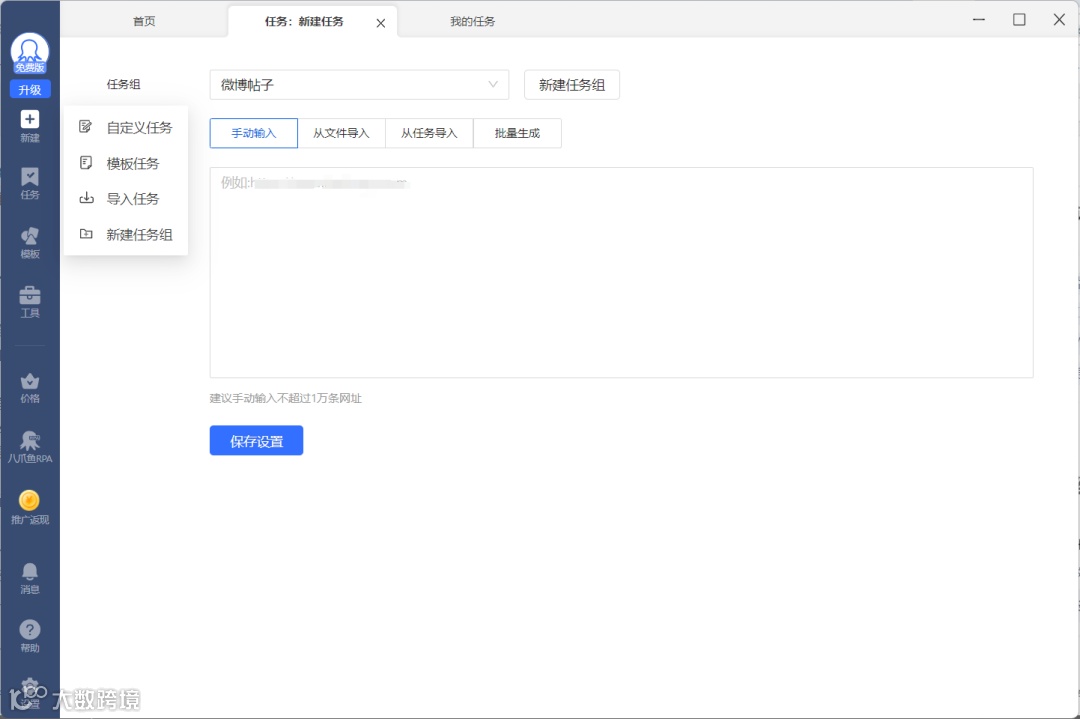
Task: Close the 新建任务 tab with its X
Action: point(381,23)
